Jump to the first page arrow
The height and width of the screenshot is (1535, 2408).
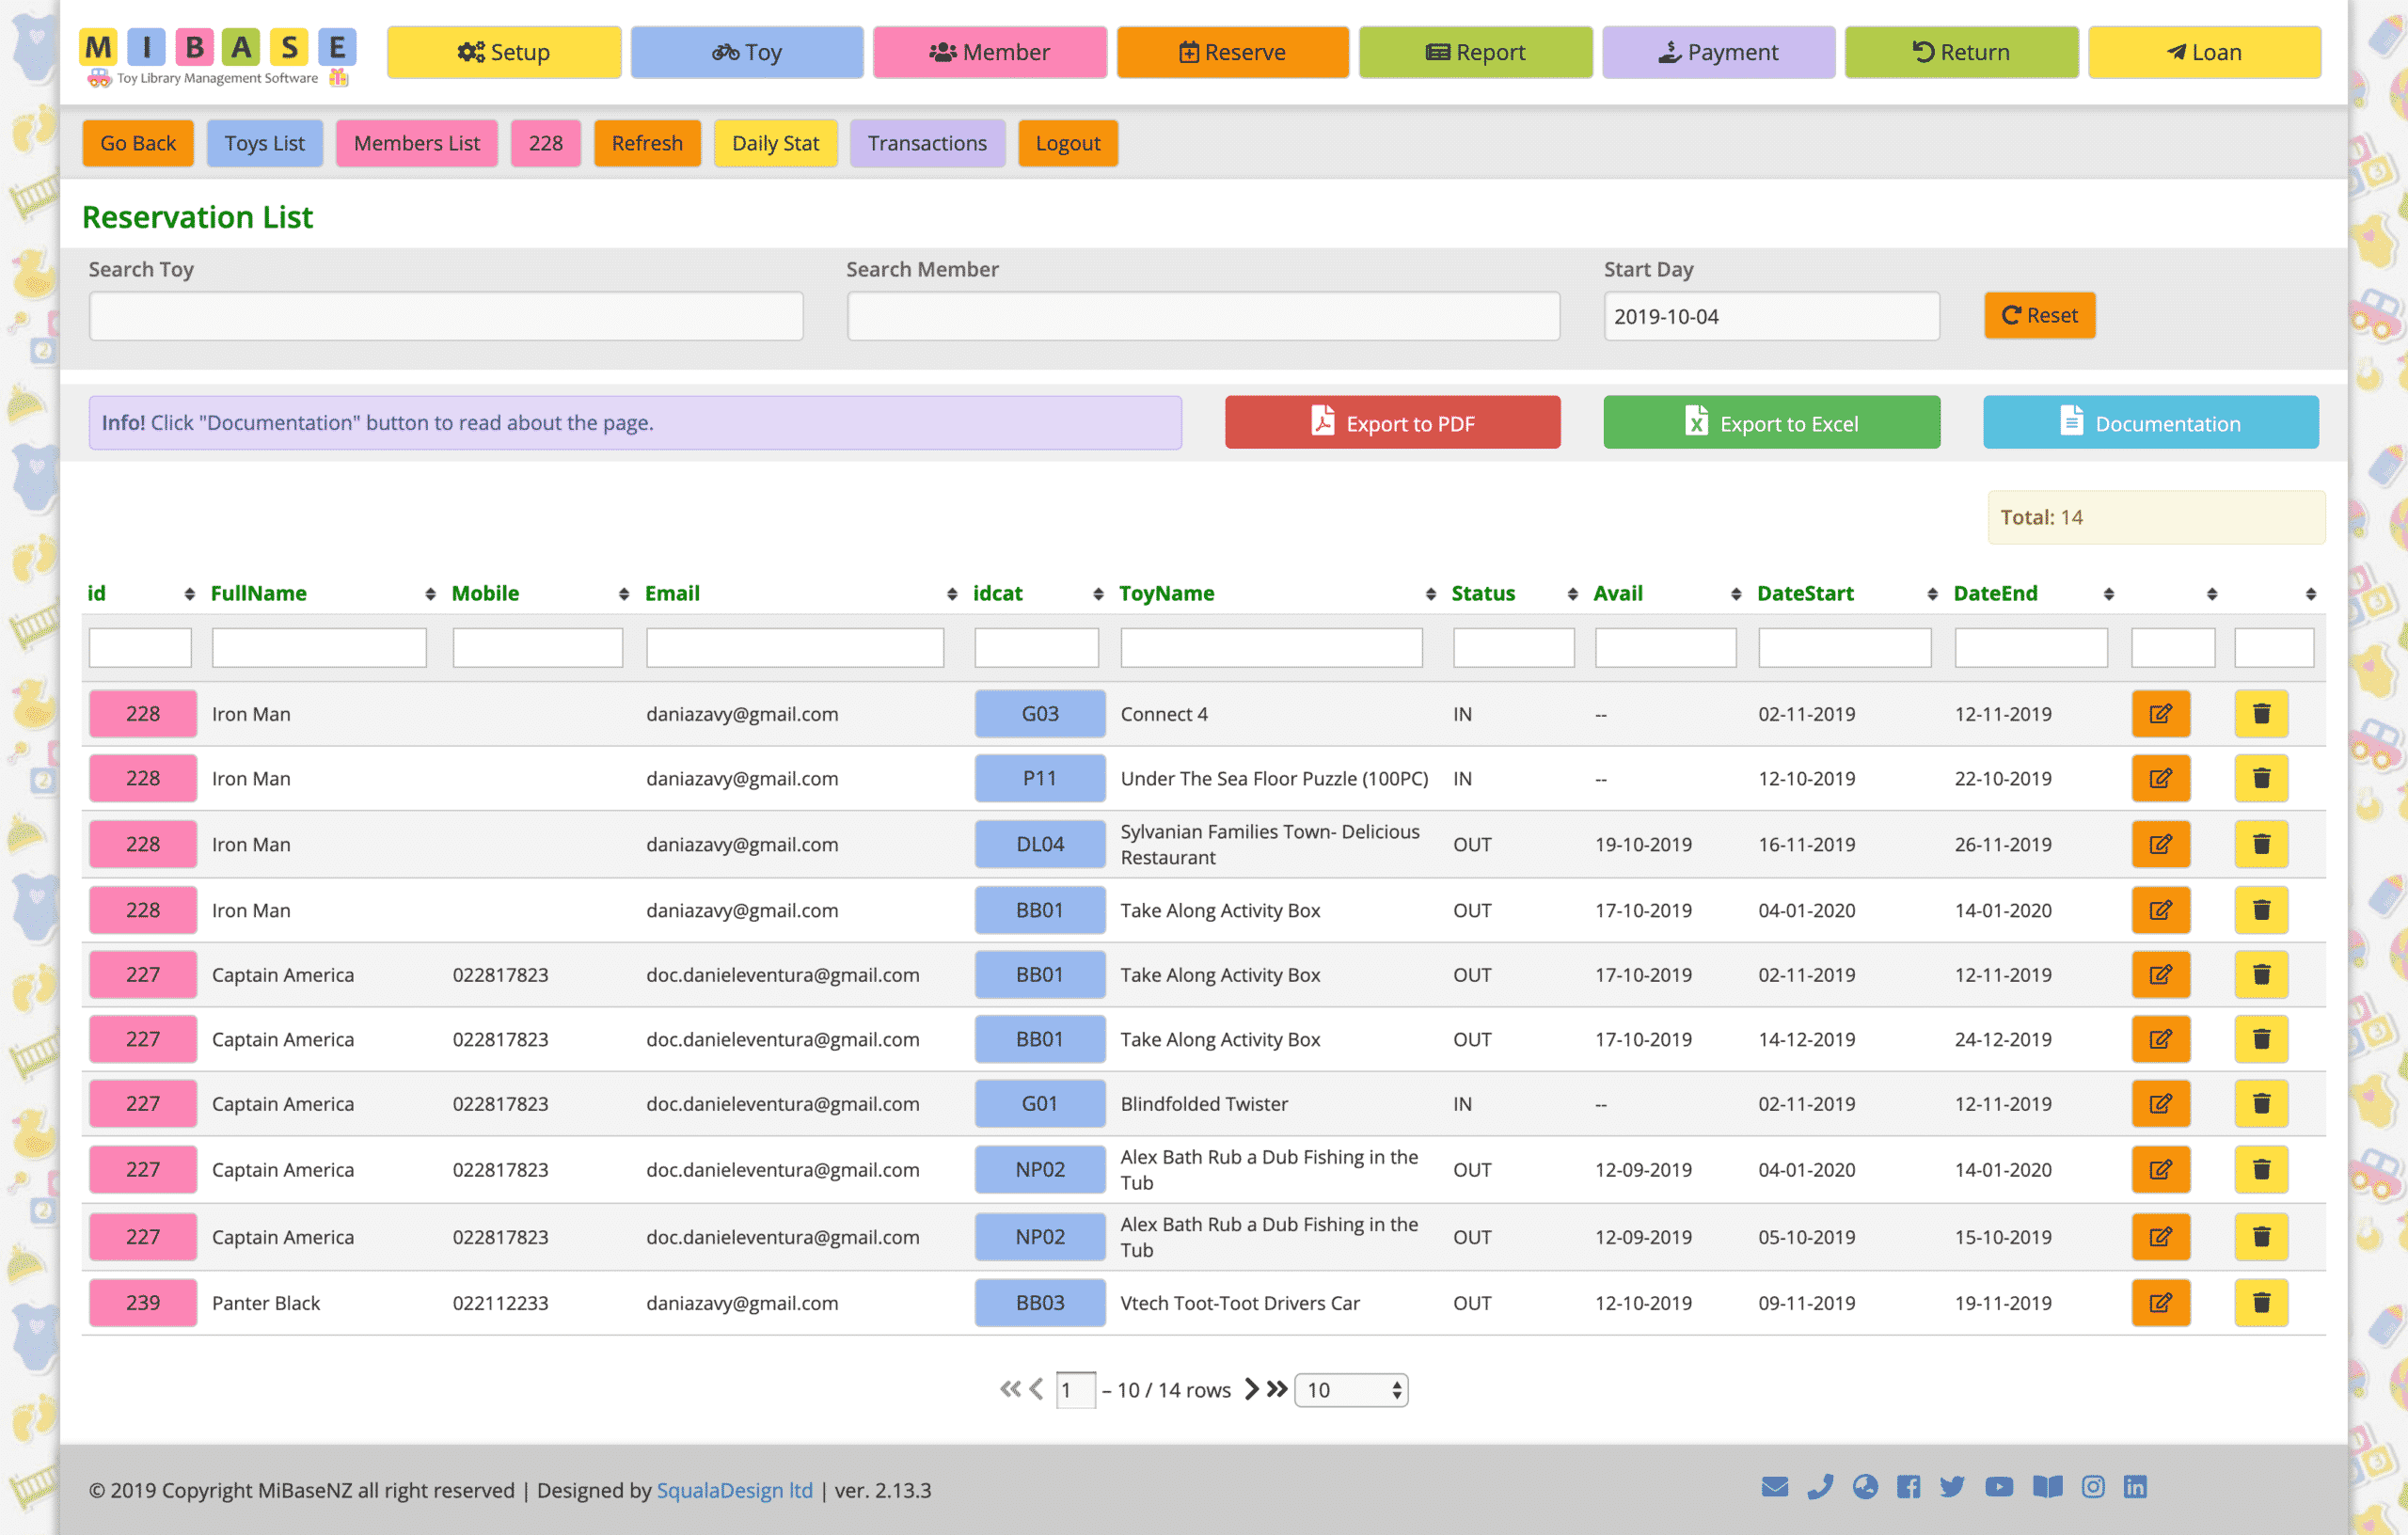tap(1010, 1389)
